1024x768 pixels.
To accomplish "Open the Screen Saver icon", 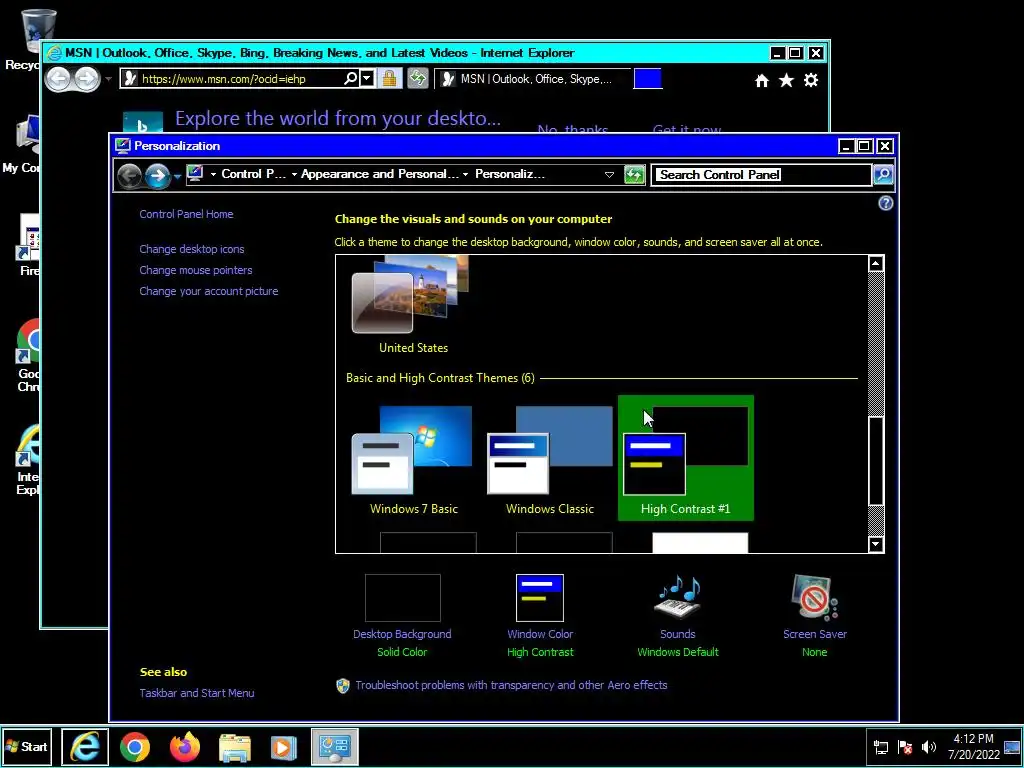I will pos(814,598).
